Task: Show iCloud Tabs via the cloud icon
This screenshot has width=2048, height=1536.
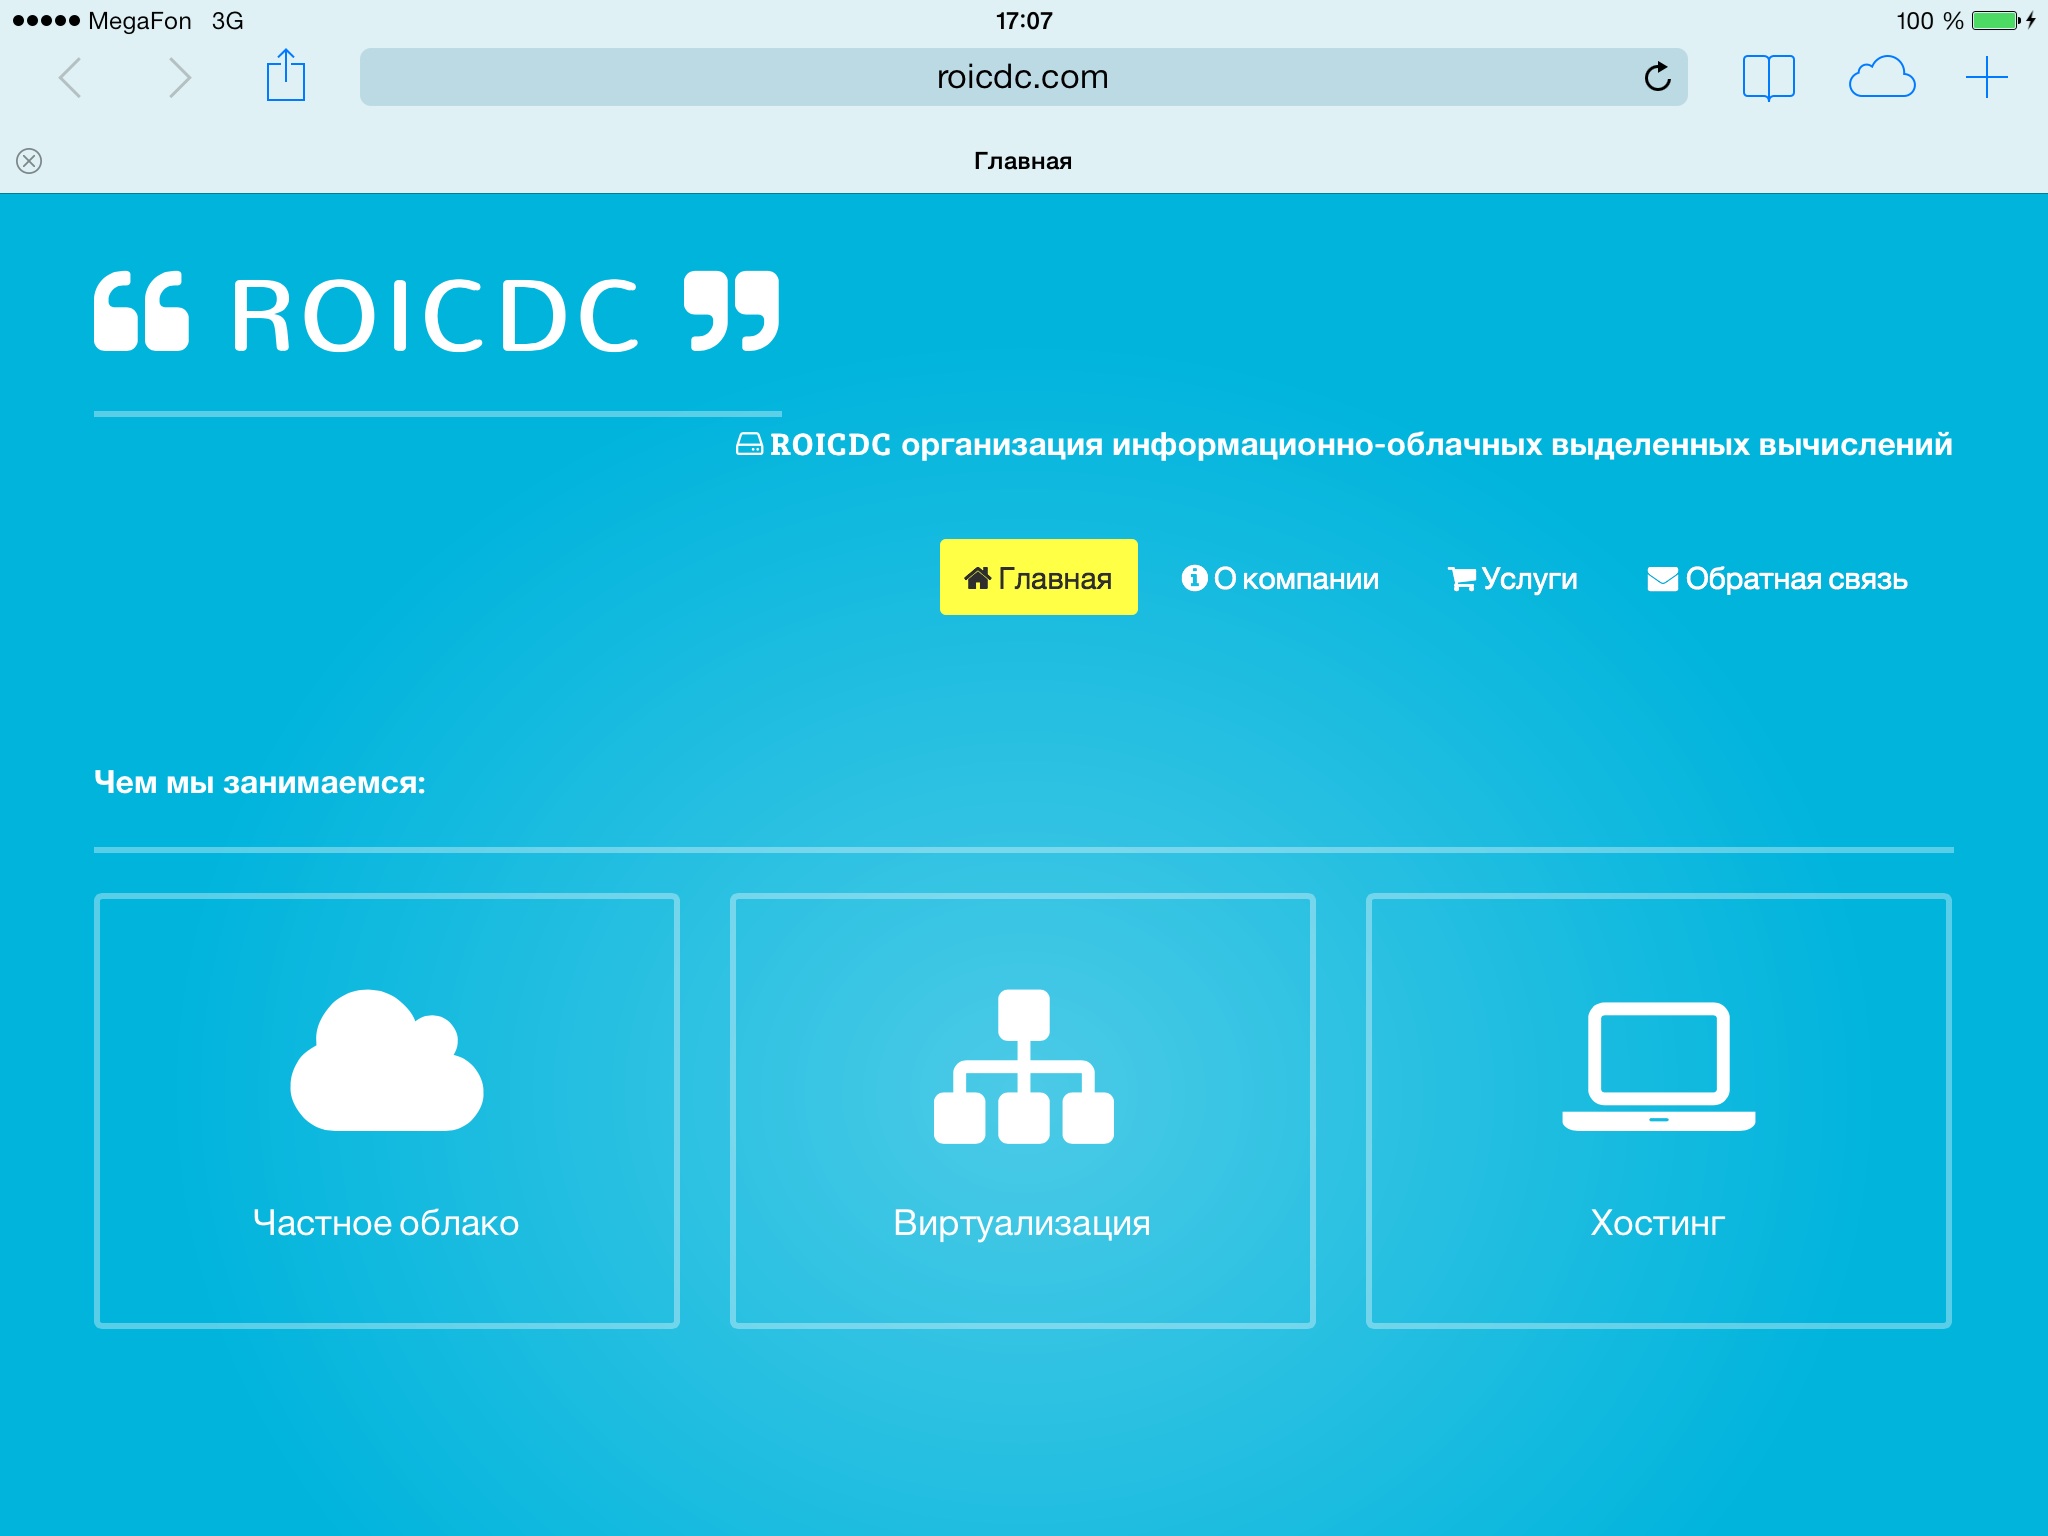Action: coord(1882,77)
